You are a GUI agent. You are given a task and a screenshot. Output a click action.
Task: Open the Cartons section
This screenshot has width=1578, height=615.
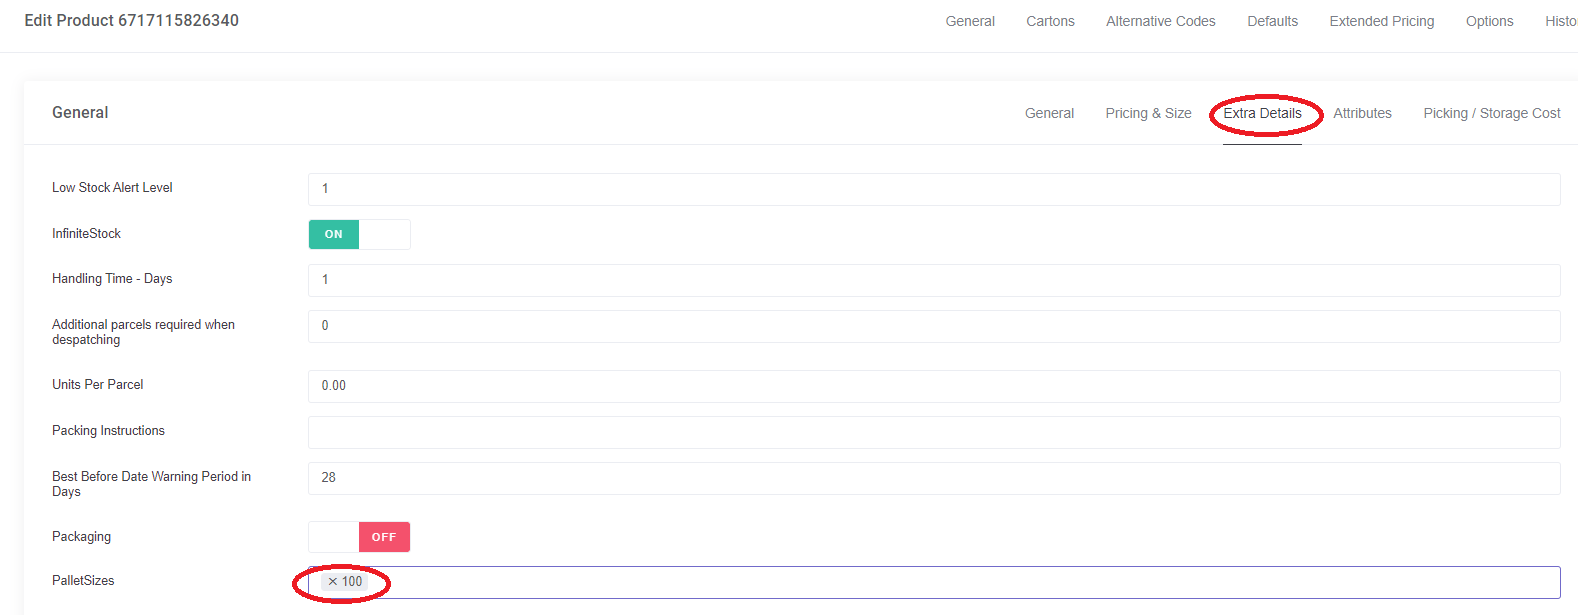1050,21
